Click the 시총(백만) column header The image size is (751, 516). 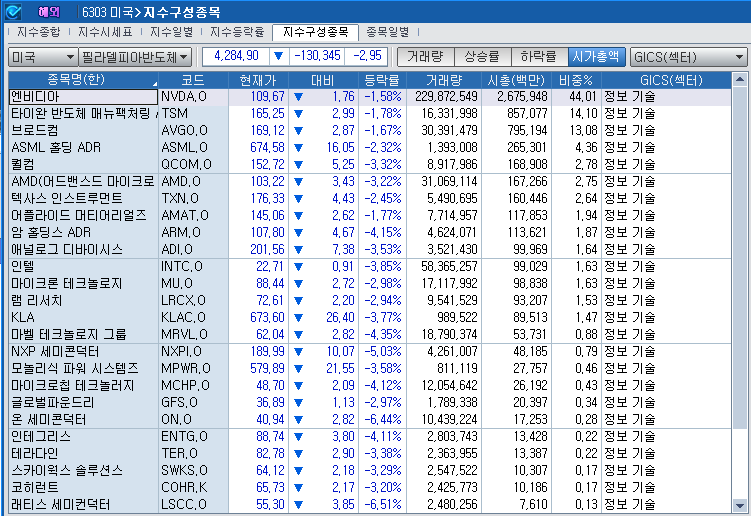[516, 80]
